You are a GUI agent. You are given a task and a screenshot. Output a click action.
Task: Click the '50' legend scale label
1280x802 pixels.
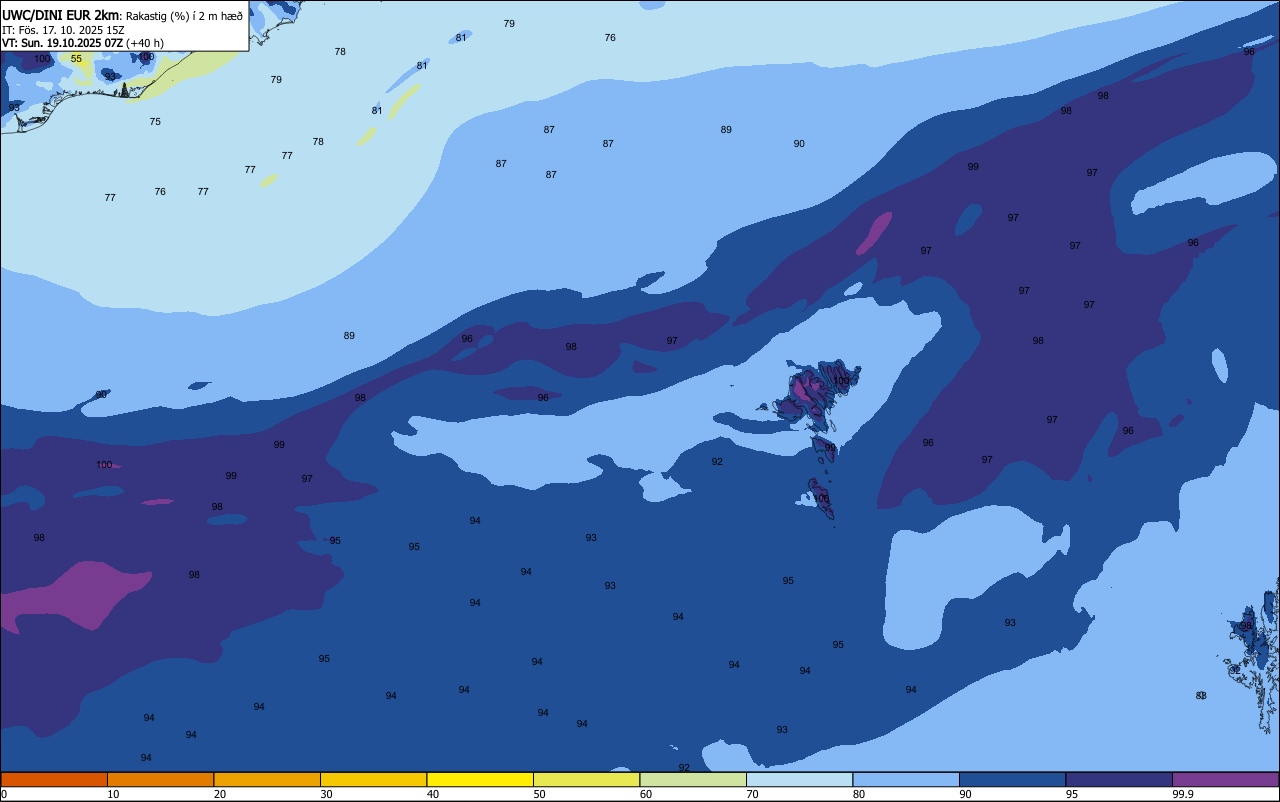click(539, 794)
